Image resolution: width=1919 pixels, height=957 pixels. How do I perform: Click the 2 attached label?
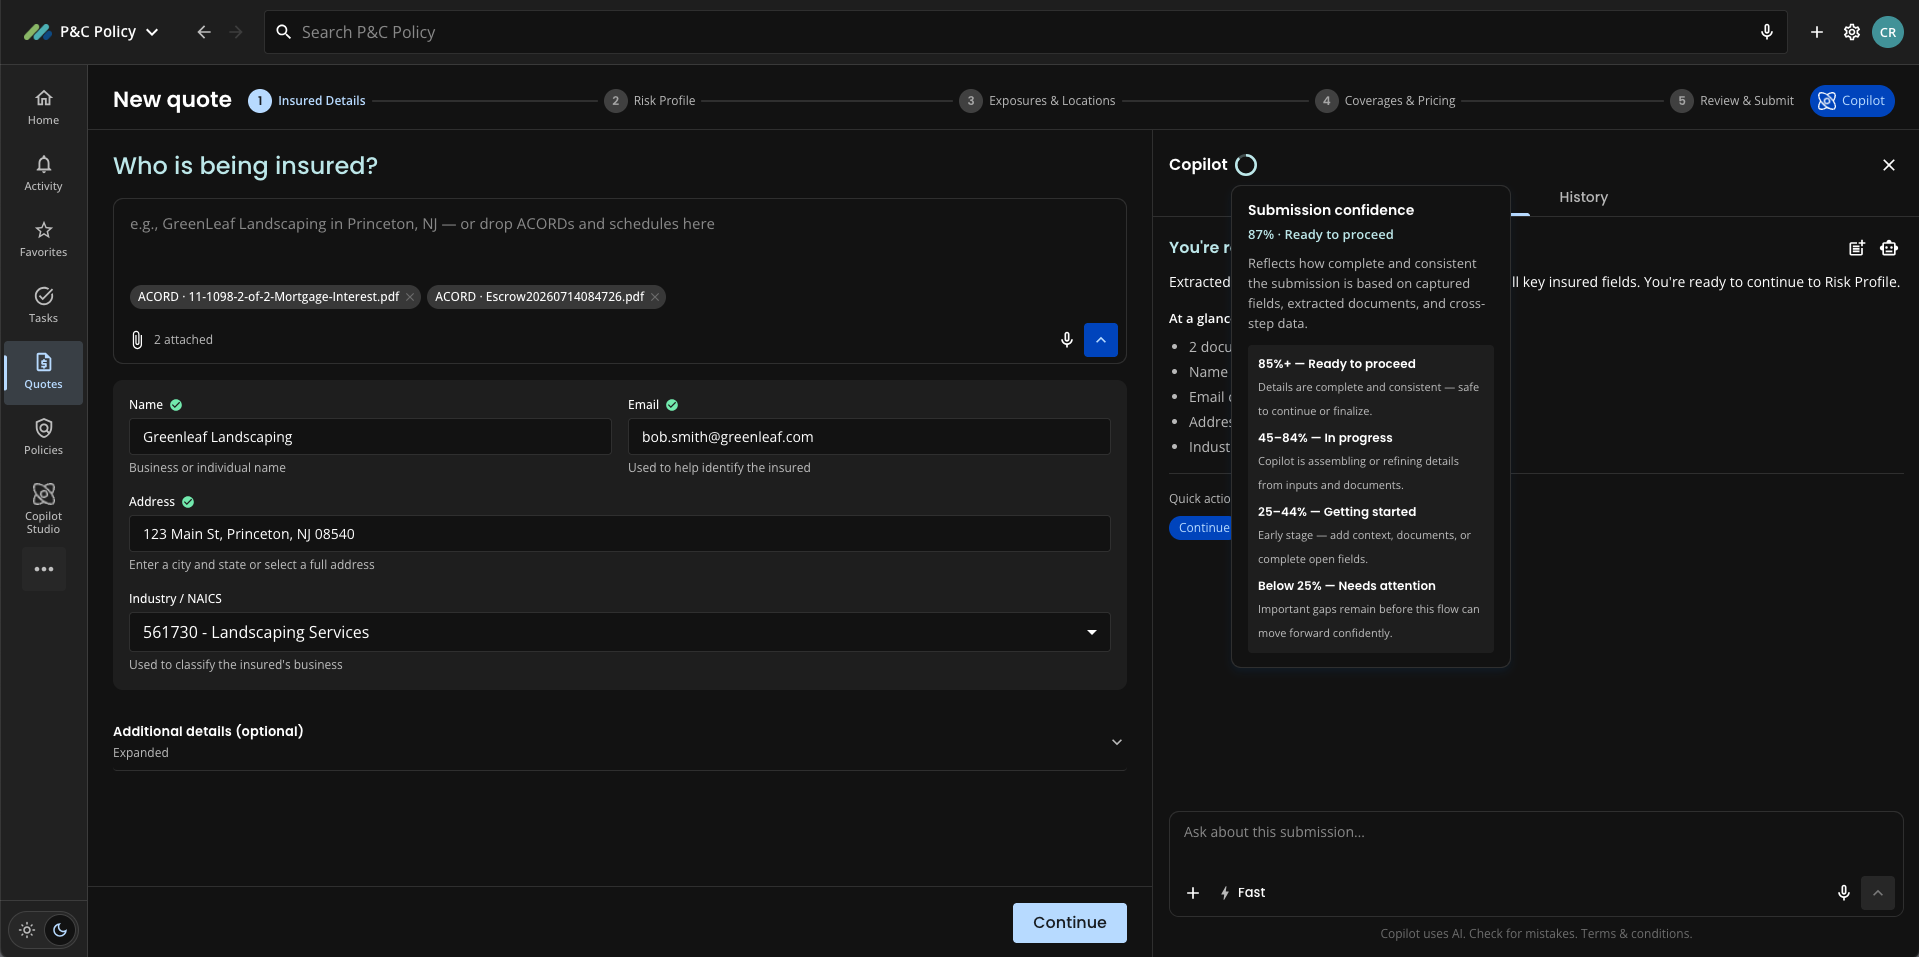[183, 340]
